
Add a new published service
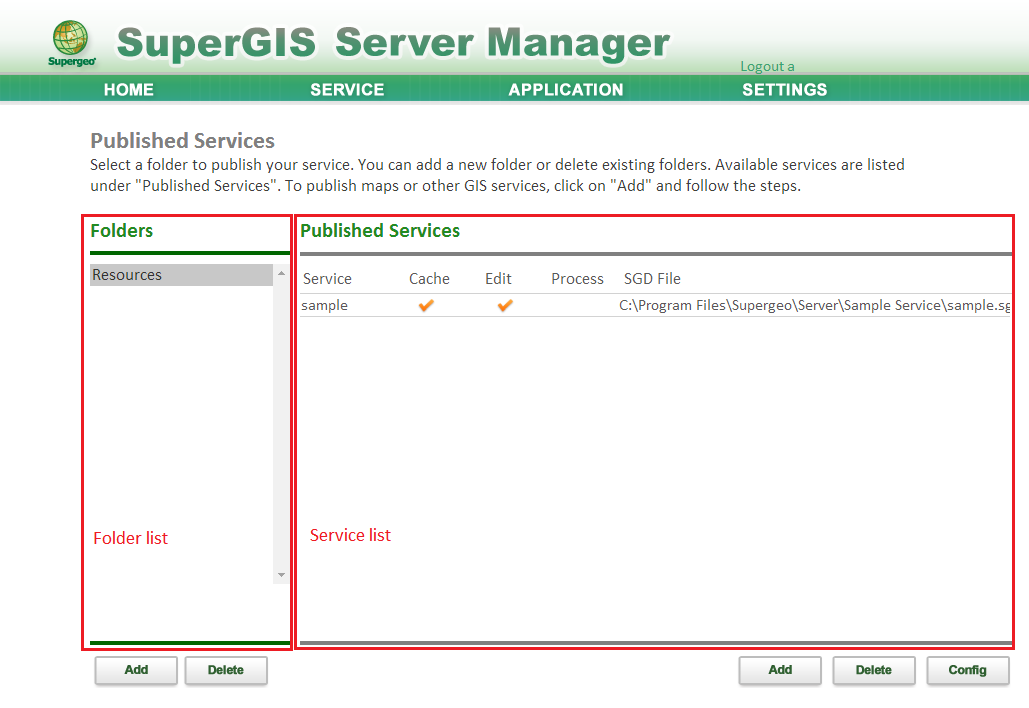780,670
